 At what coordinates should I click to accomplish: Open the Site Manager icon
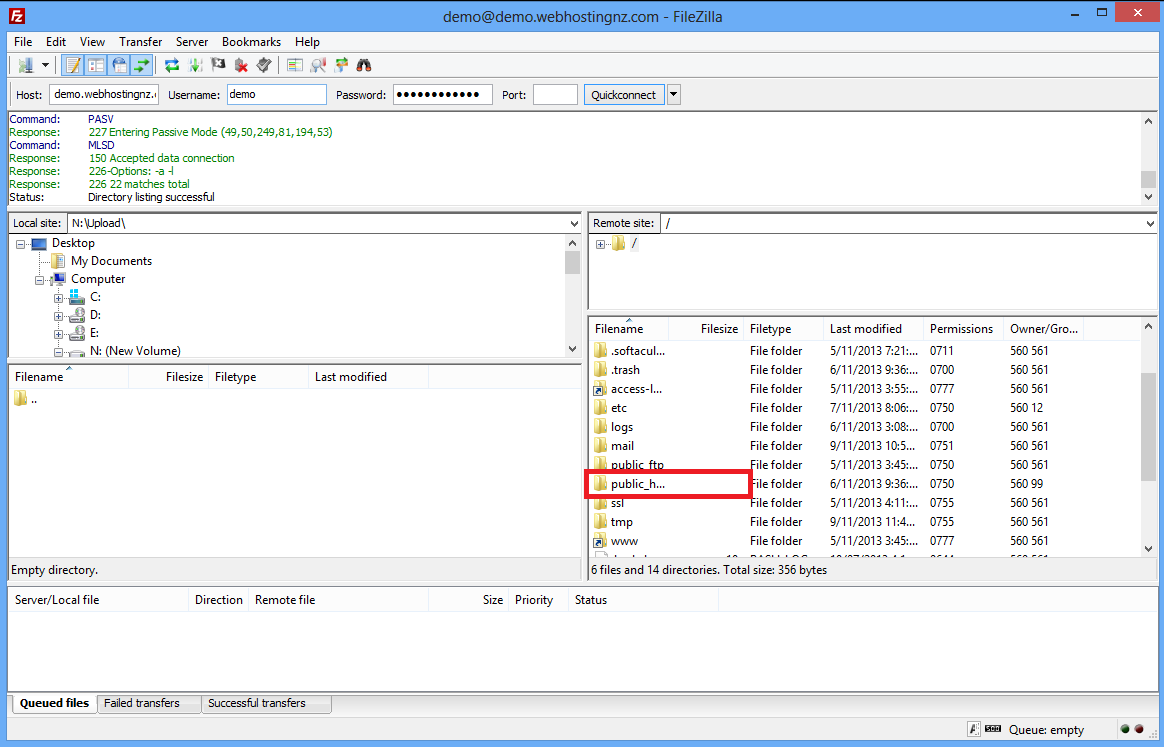[25, 66]
